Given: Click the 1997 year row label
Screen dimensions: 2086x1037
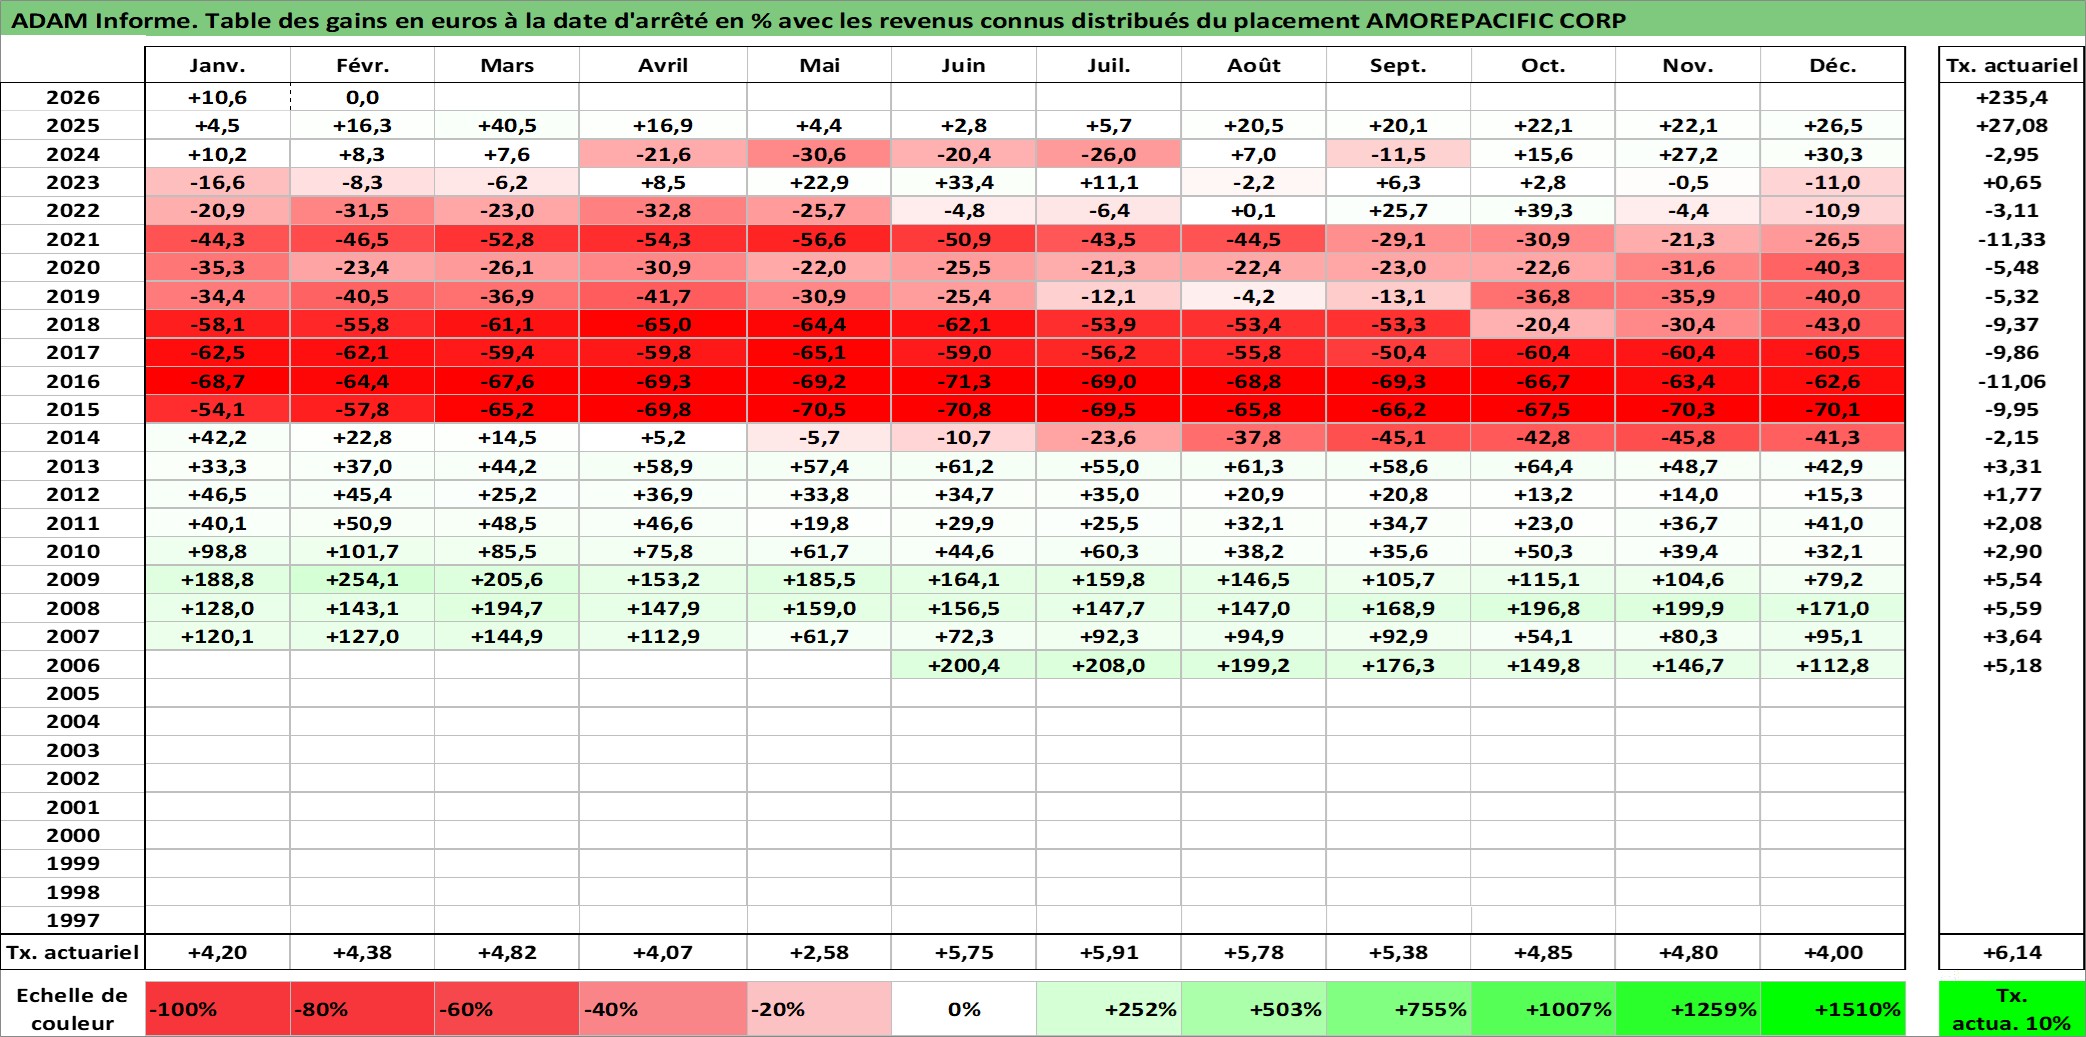Looking at the screenshot, I should [72, 920].
